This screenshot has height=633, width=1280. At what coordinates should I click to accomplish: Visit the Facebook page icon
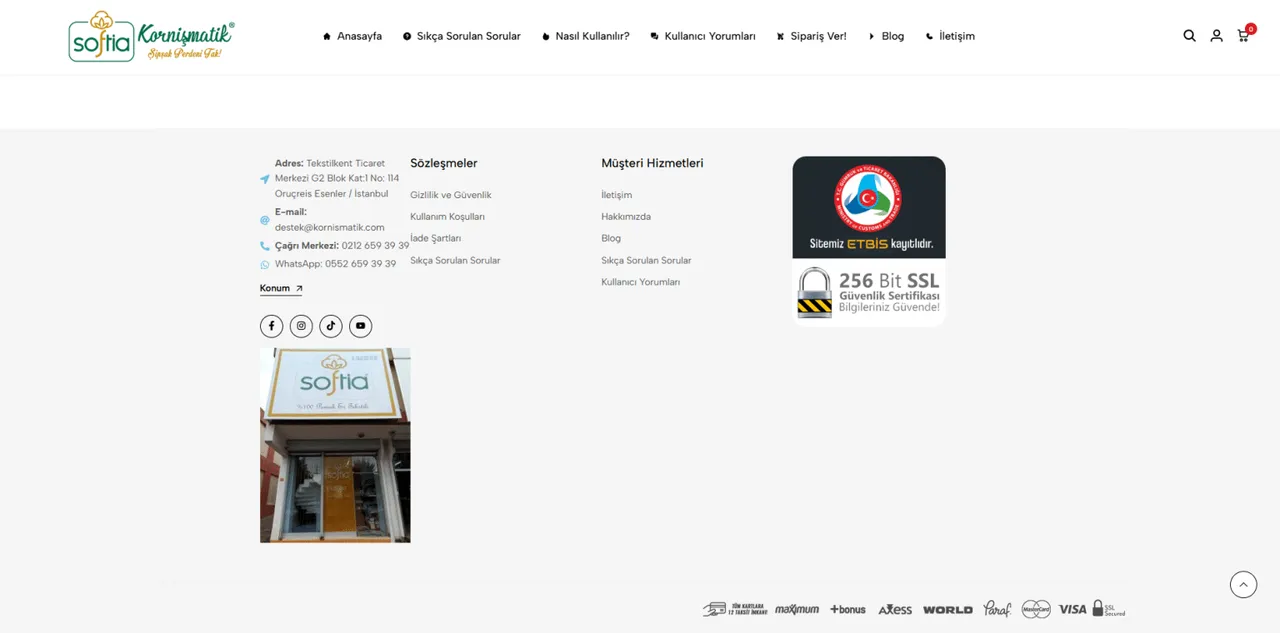(271, 326)
